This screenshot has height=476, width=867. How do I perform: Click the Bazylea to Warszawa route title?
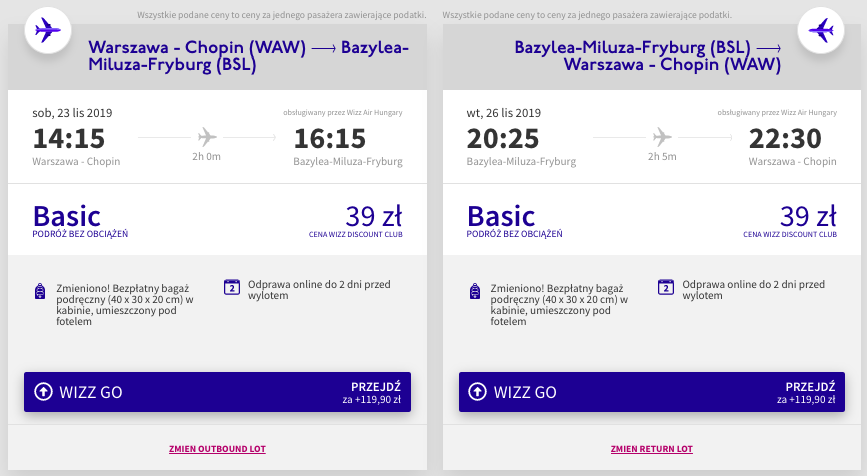coord(647,56)
